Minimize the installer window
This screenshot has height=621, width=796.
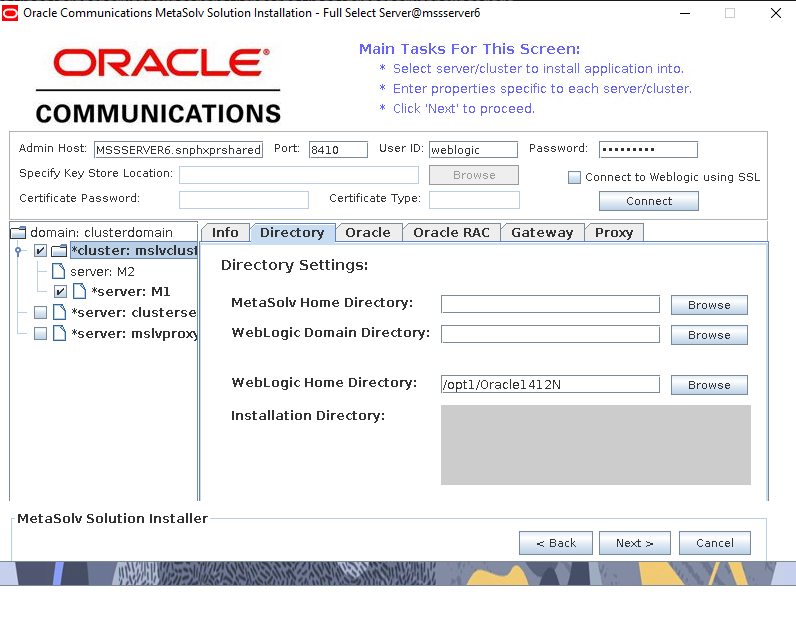pyautogui.click(x=685, y=13)
